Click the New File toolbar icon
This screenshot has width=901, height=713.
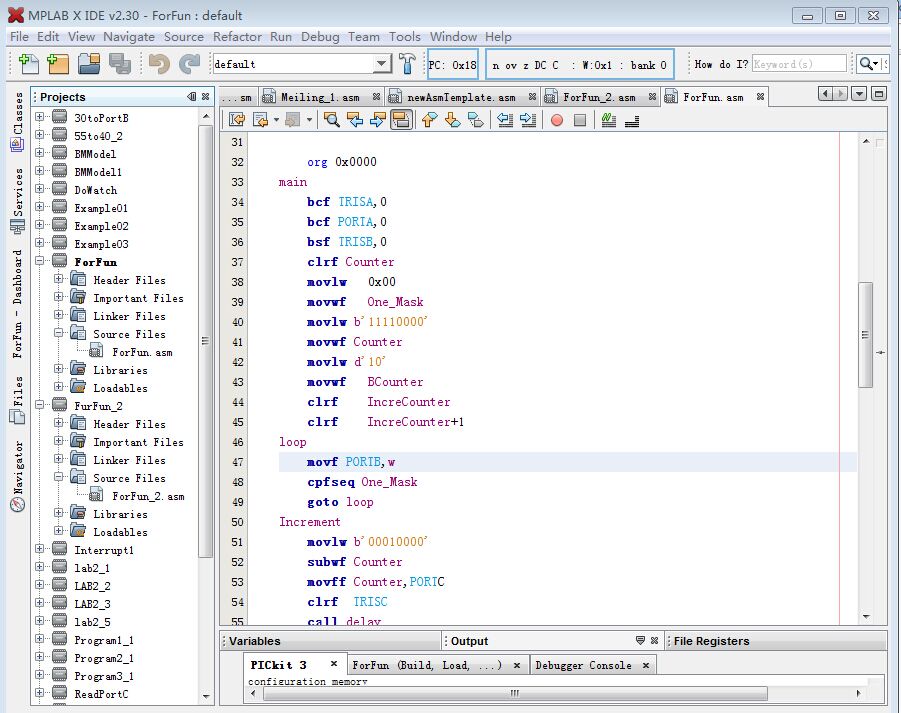pyautogui.click(x=29, y=63)
